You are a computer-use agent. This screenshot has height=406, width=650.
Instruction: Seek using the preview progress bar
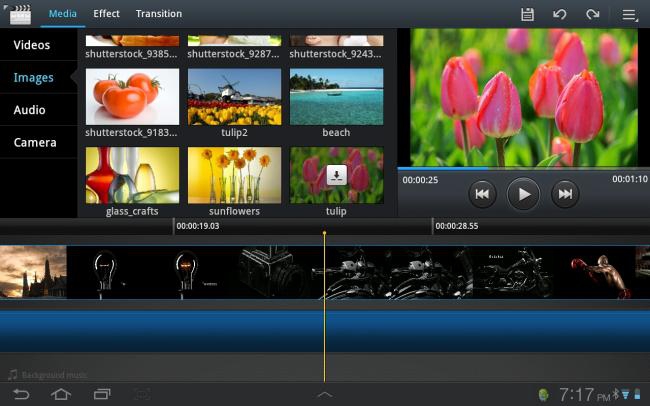[x=524, y=168]
